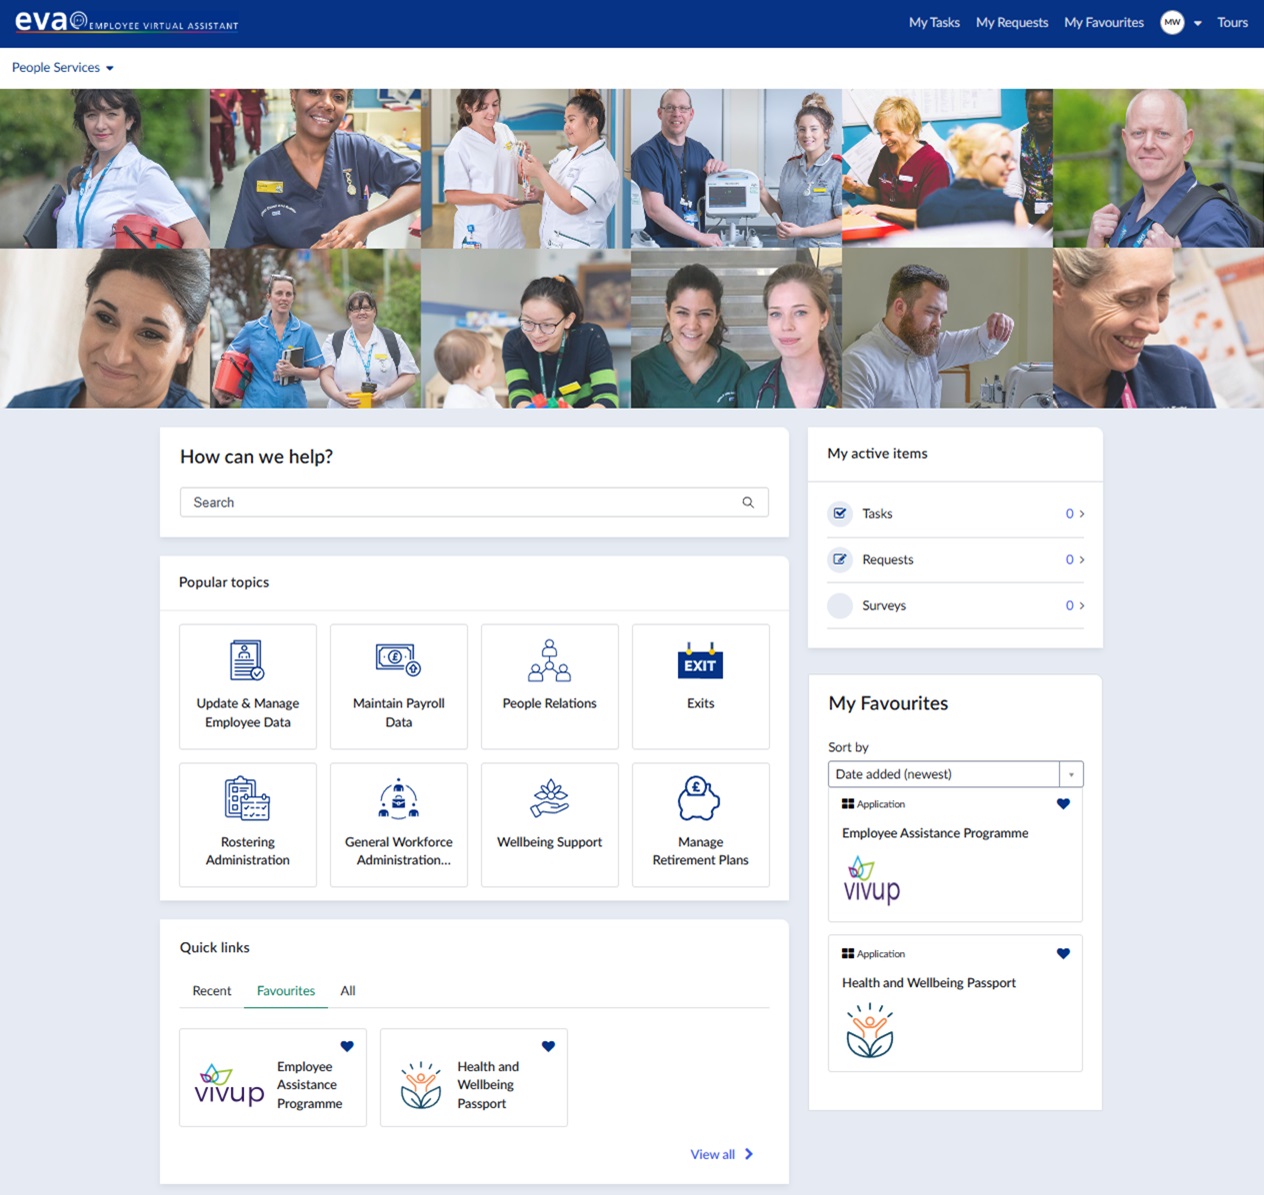Open the Maintain Payroll Data topic

(x=398, y=686)
